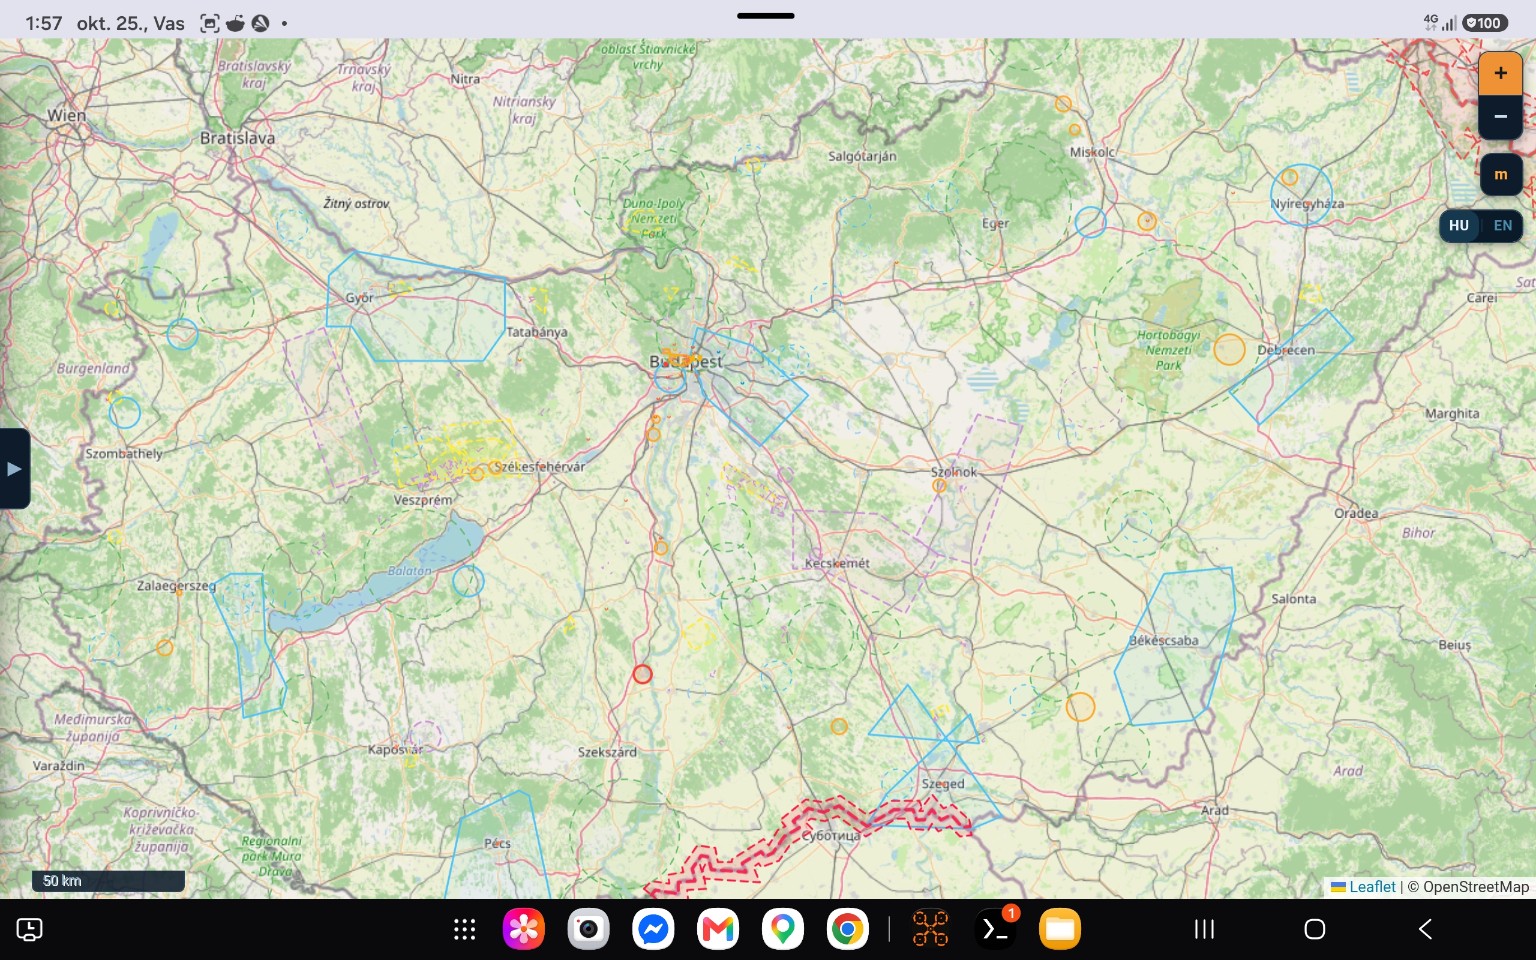
Task: Click the Budapest city label
Action: click(x=686, y=361)
